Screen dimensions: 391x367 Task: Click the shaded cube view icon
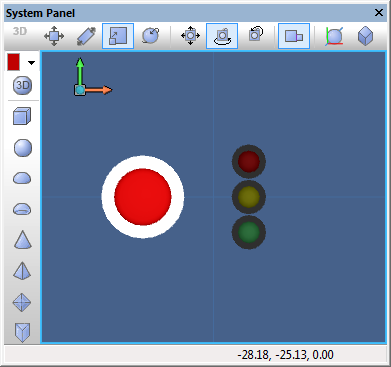click(365, 36)
